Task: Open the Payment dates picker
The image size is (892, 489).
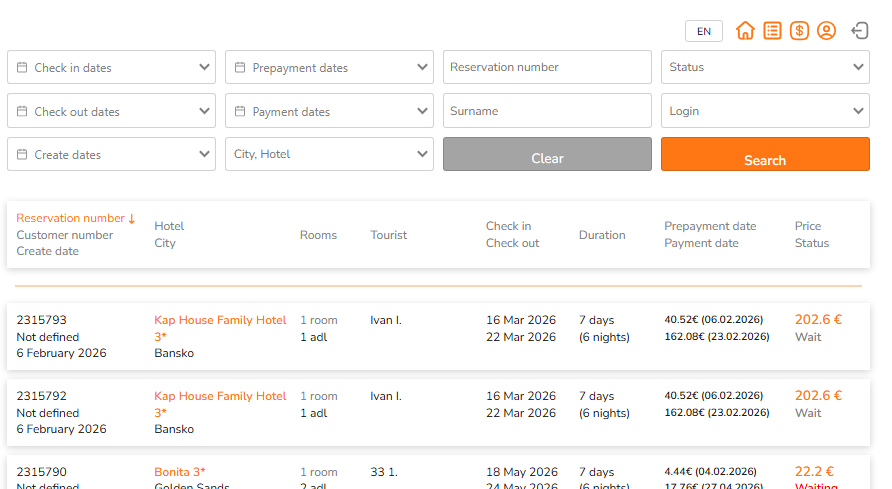Action: tap(329, 111)
